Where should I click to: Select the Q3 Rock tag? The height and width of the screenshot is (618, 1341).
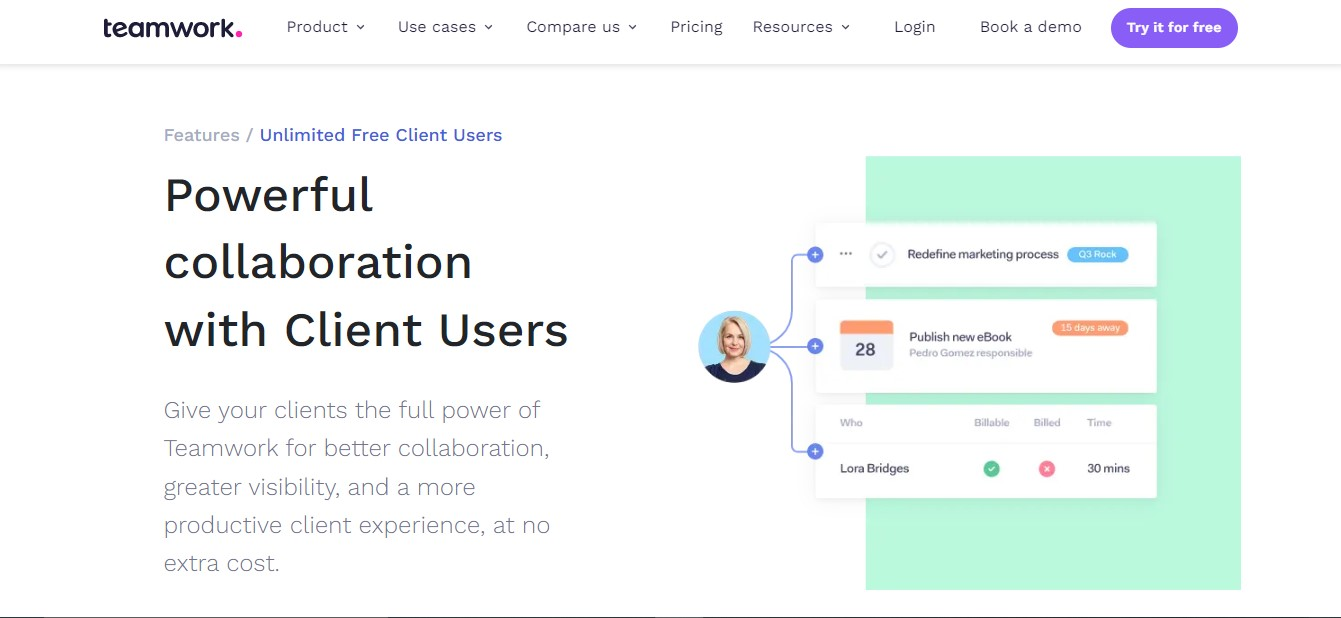(x=1097, y=254)
